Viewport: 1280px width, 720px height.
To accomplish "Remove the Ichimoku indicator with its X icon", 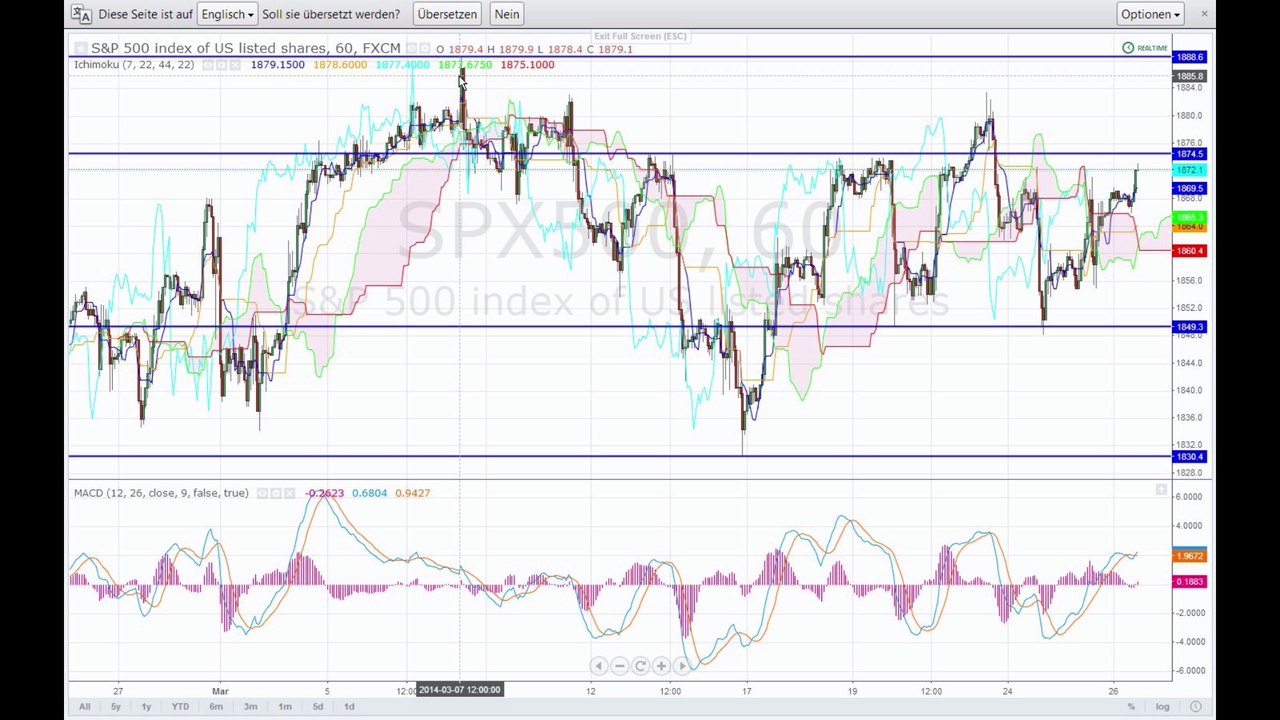I will pyautogui.click(x=235, y=65).
